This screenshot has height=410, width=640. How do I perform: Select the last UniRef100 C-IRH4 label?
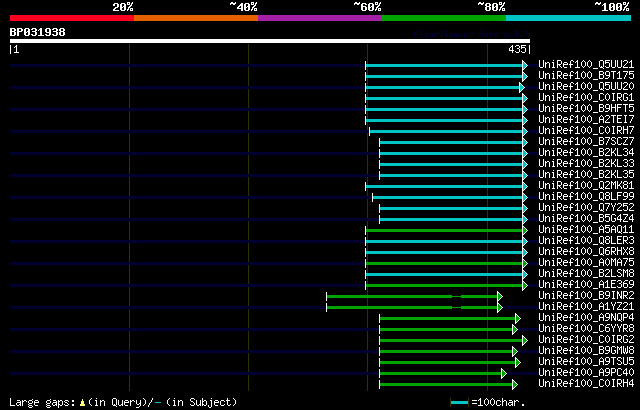tap(586, 384)
